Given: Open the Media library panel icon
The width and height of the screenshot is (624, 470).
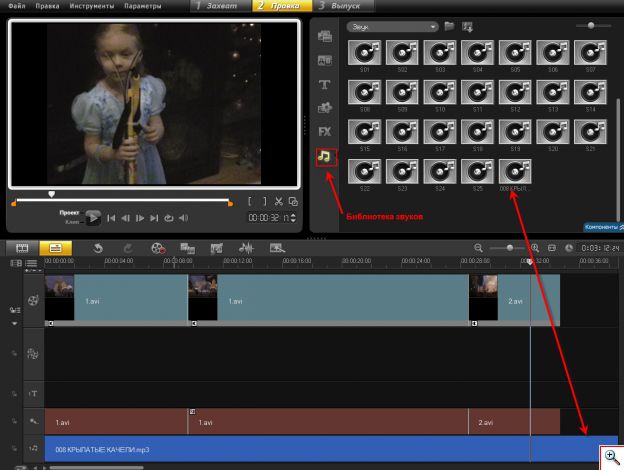Looking at the screenshot, I should pos(325,36).
